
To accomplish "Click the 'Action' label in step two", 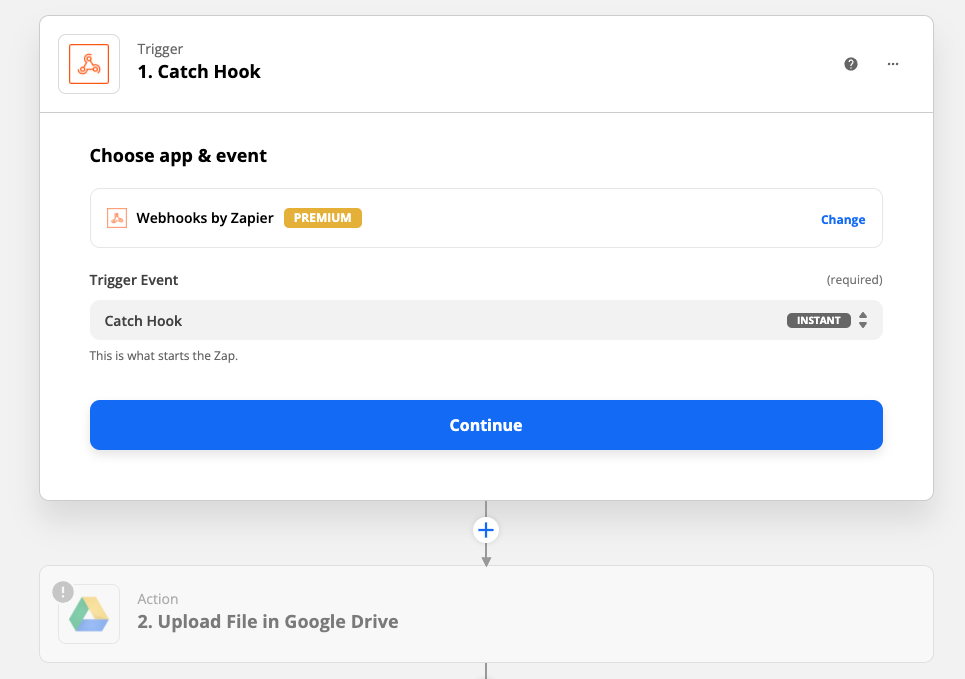I will [x=158, y=599].
